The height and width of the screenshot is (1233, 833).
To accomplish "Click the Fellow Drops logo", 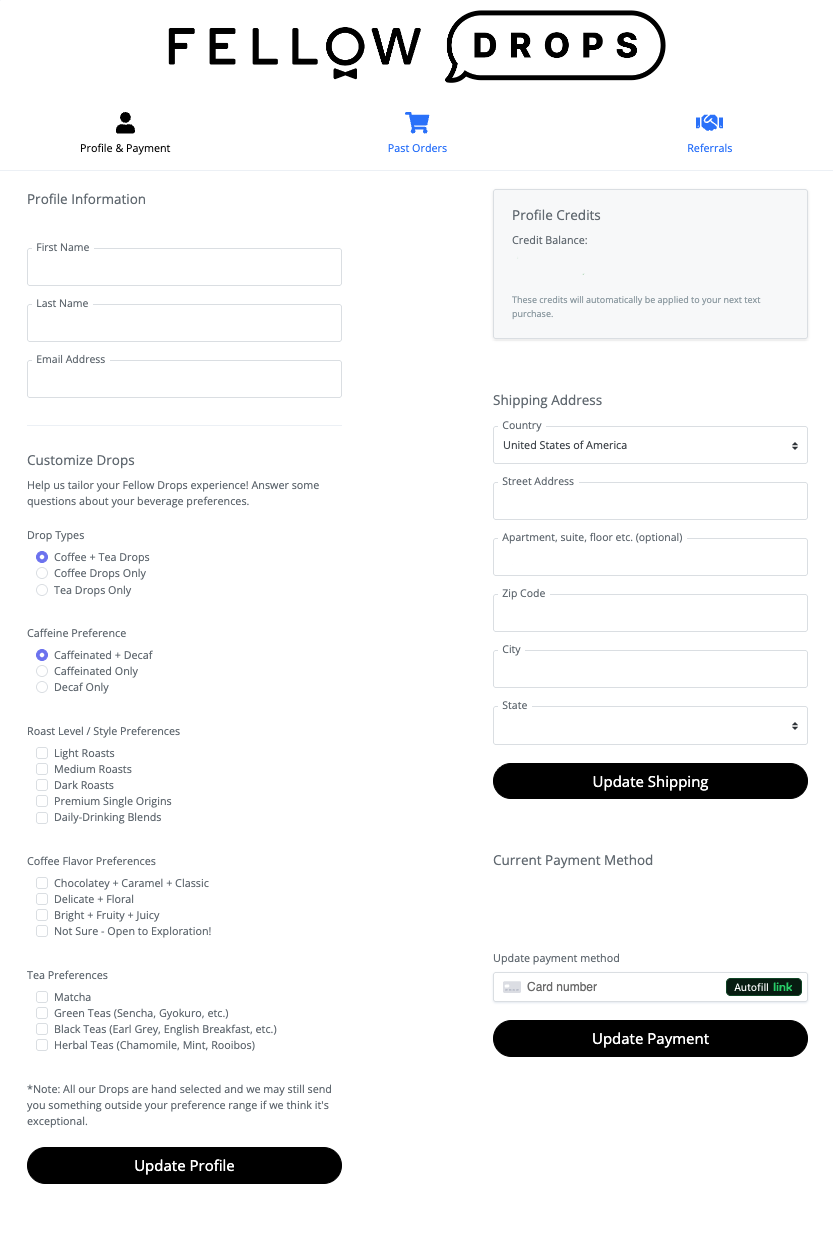I will click(x=416, y=46).
